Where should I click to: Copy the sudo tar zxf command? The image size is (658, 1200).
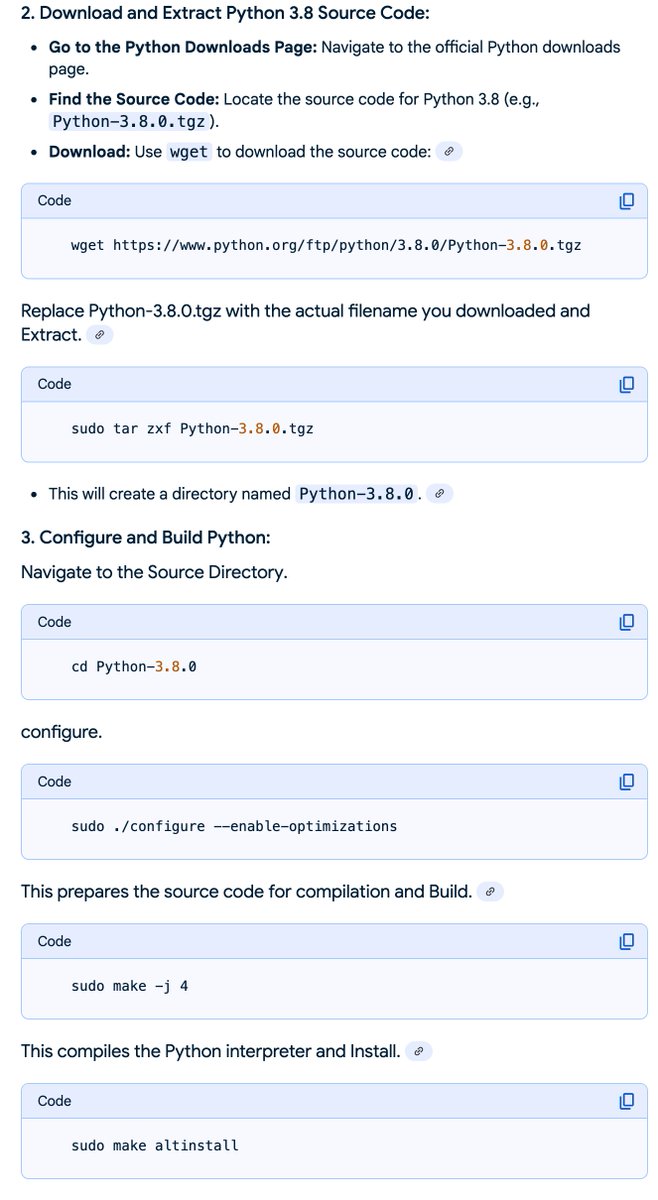pyautogui.click(x=626, y=384)
